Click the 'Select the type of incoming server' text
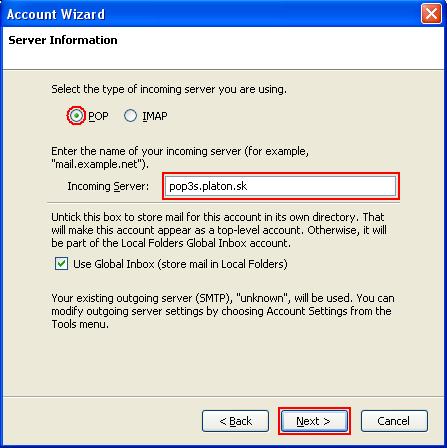 tap(169, 89)
